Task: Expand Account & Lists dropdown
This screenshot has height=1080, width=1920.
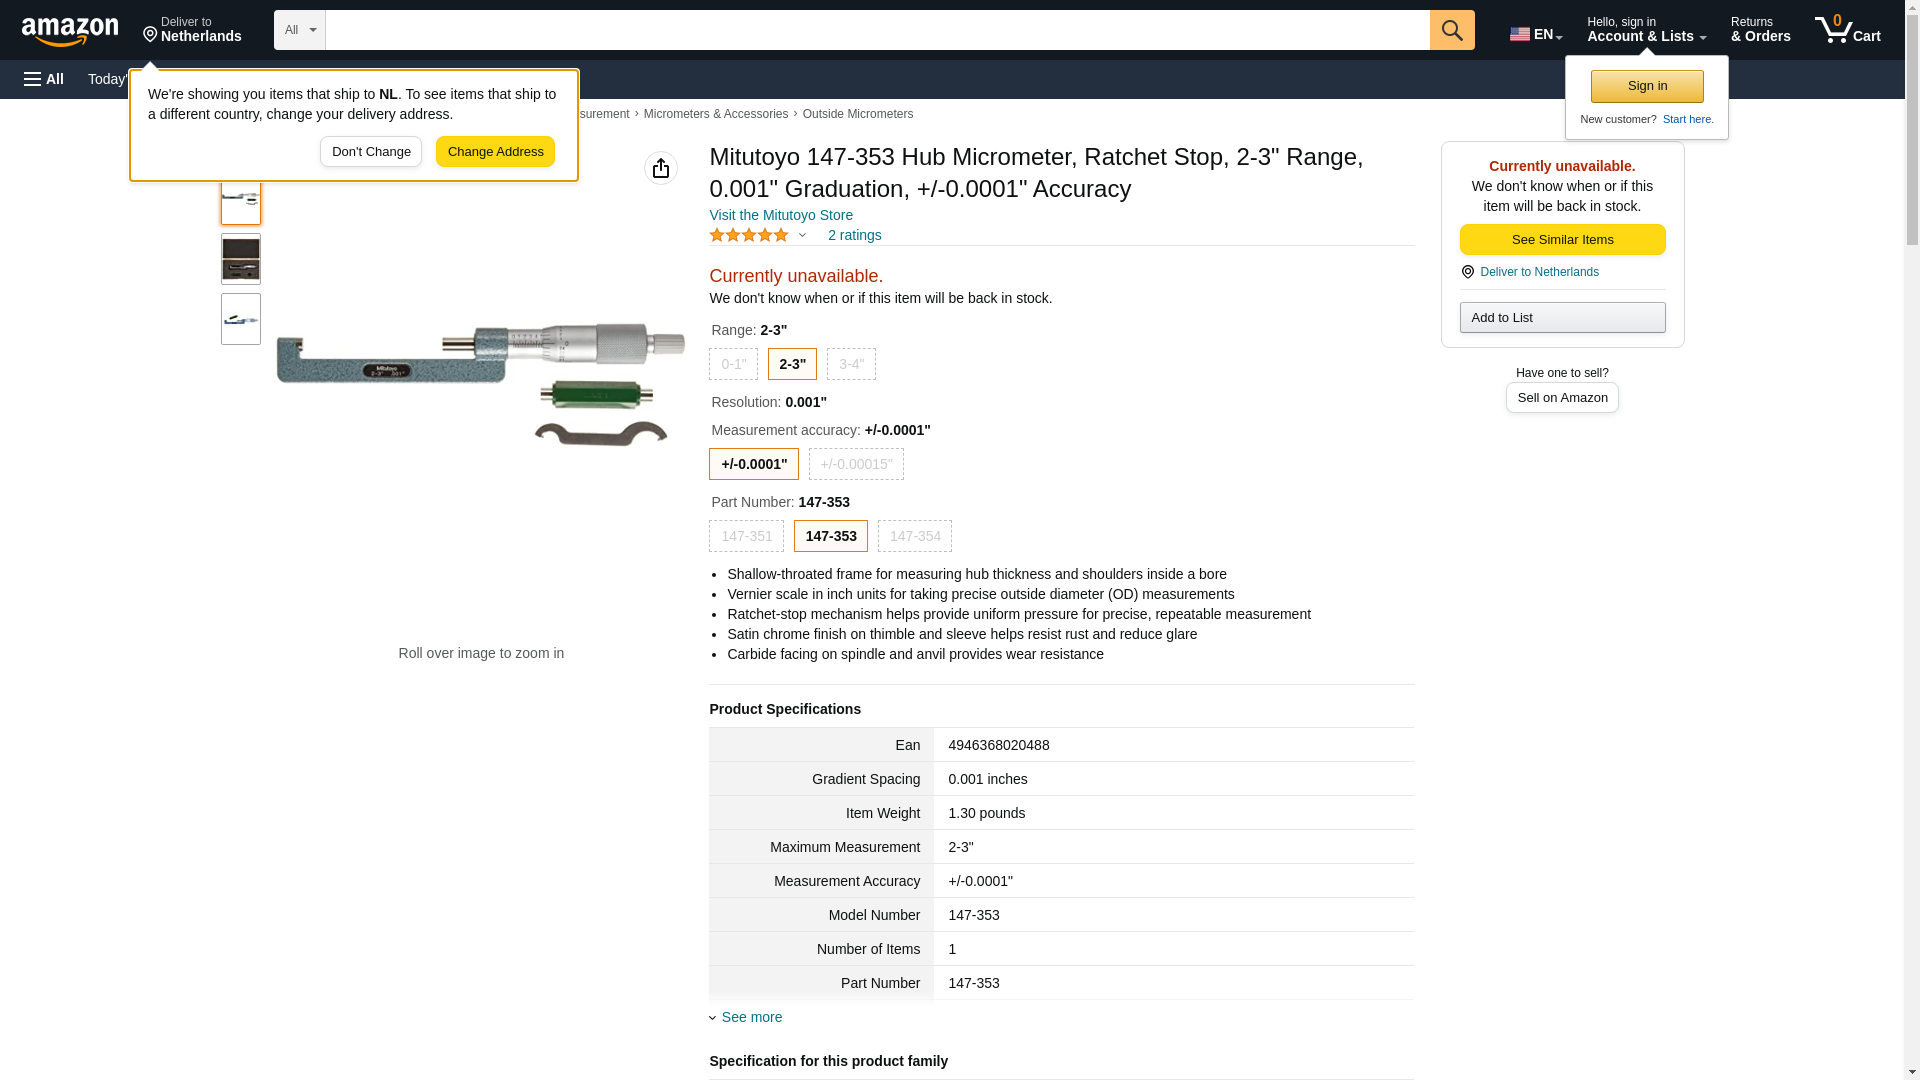Action: pos(1645,30)
